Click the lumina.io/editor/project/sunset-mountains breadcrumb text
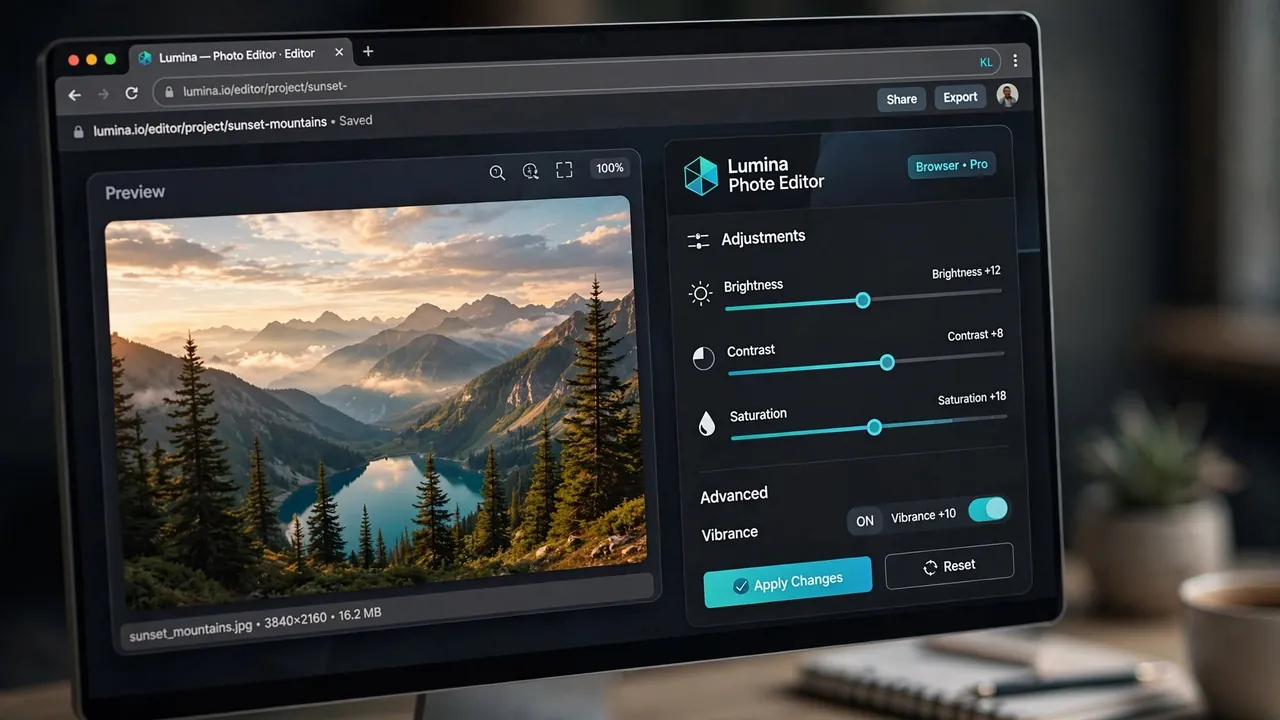1280x720 pixels. tap(210, 126)
